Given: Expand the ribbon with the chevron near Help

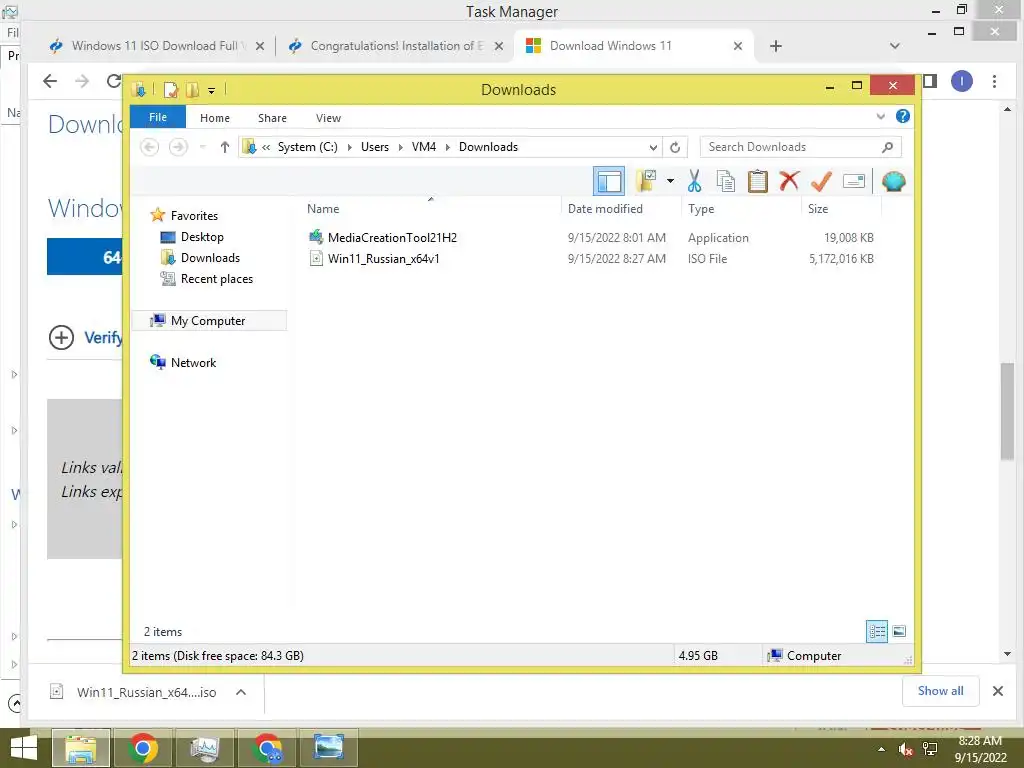Looking at the screenshot, I should [880, 117].
